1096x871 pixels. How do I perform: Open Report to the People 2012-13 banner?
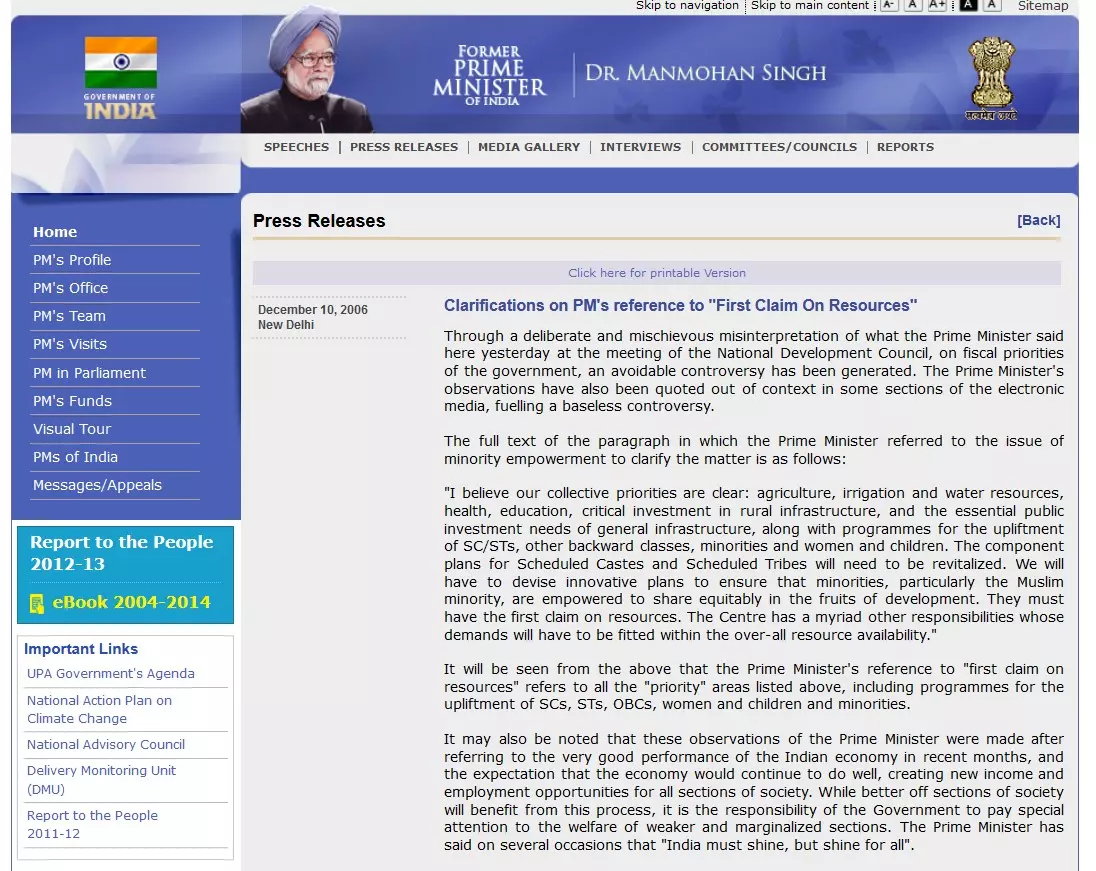point(122,553)
